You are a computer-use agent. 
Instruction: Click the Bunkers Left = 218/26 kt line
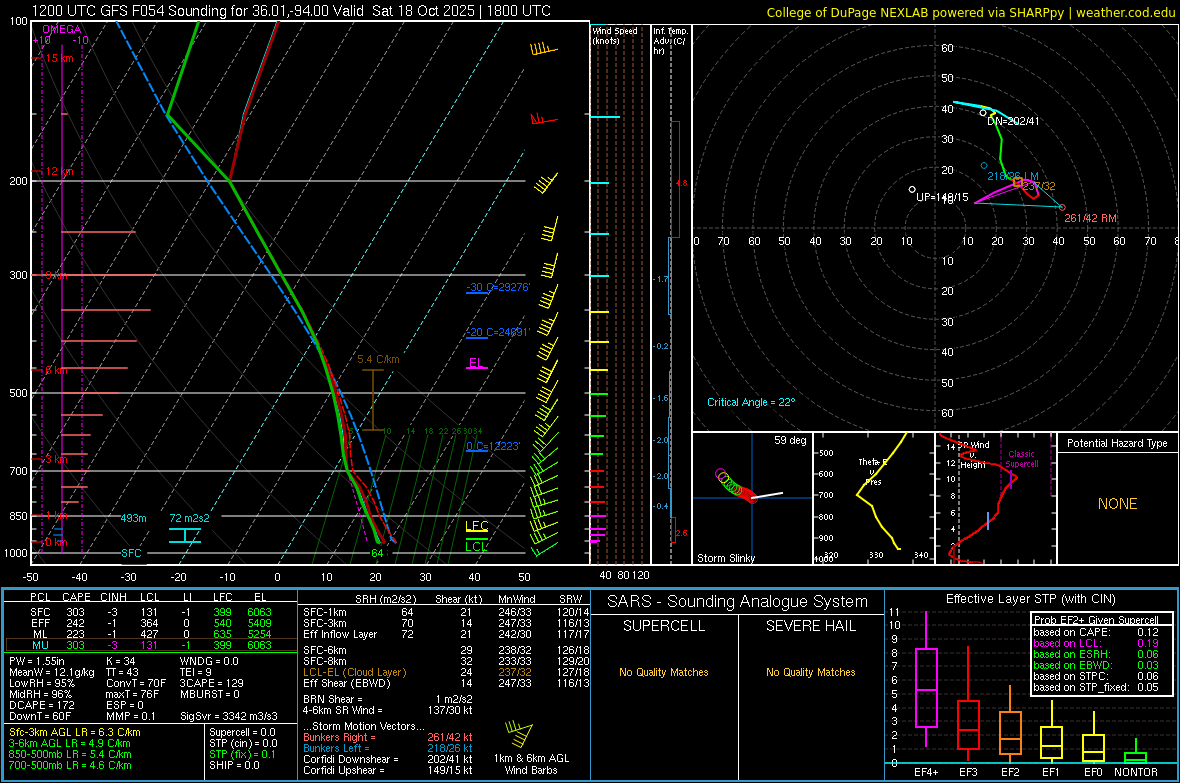point(388,748)
